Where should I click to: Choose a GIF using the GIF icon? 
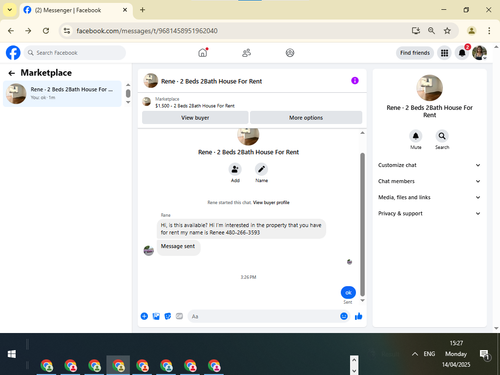click(179, 316)
